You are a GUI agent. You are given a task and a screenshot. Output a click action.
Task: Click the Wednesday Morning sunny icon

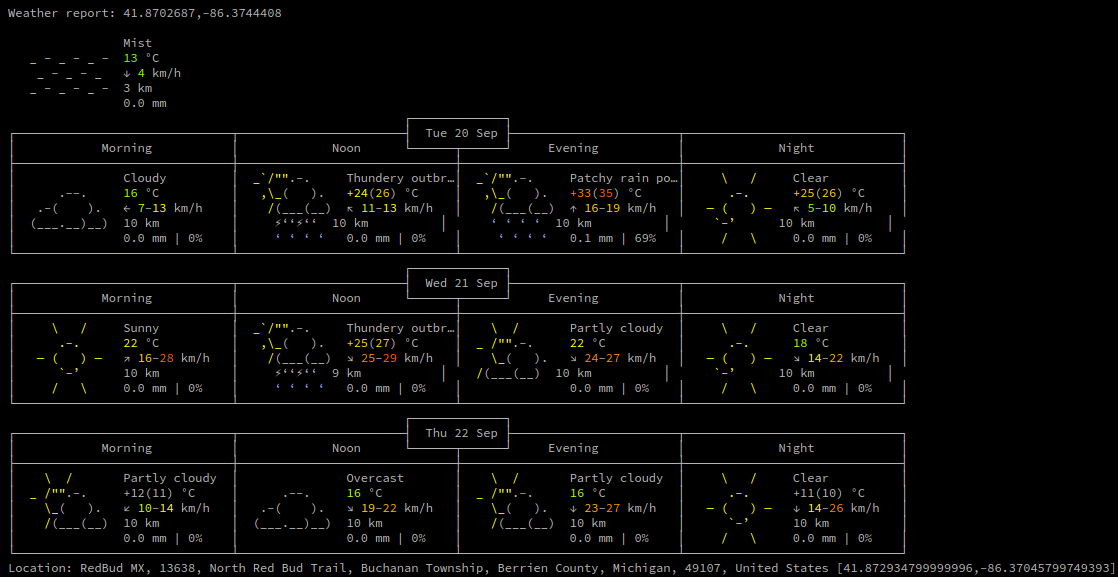(x=69, y=358)
